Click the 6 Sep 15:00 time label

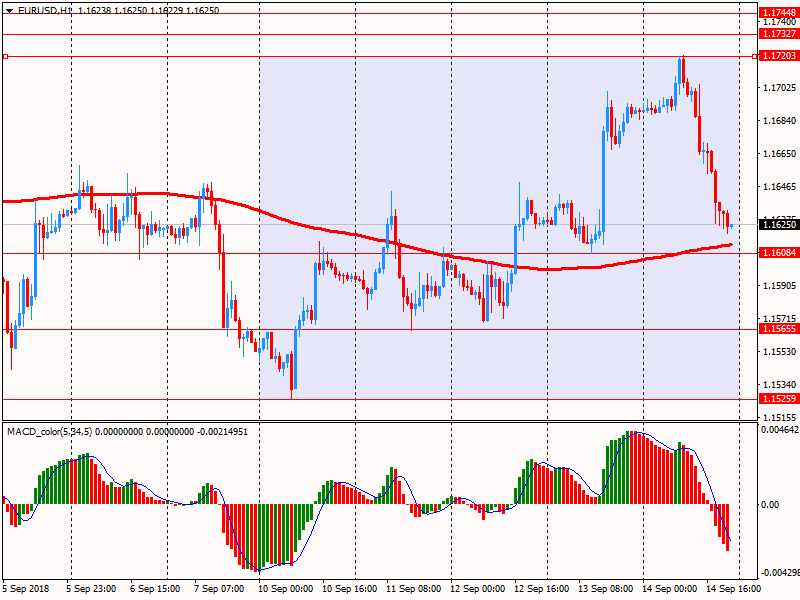[x=155, y=589]
